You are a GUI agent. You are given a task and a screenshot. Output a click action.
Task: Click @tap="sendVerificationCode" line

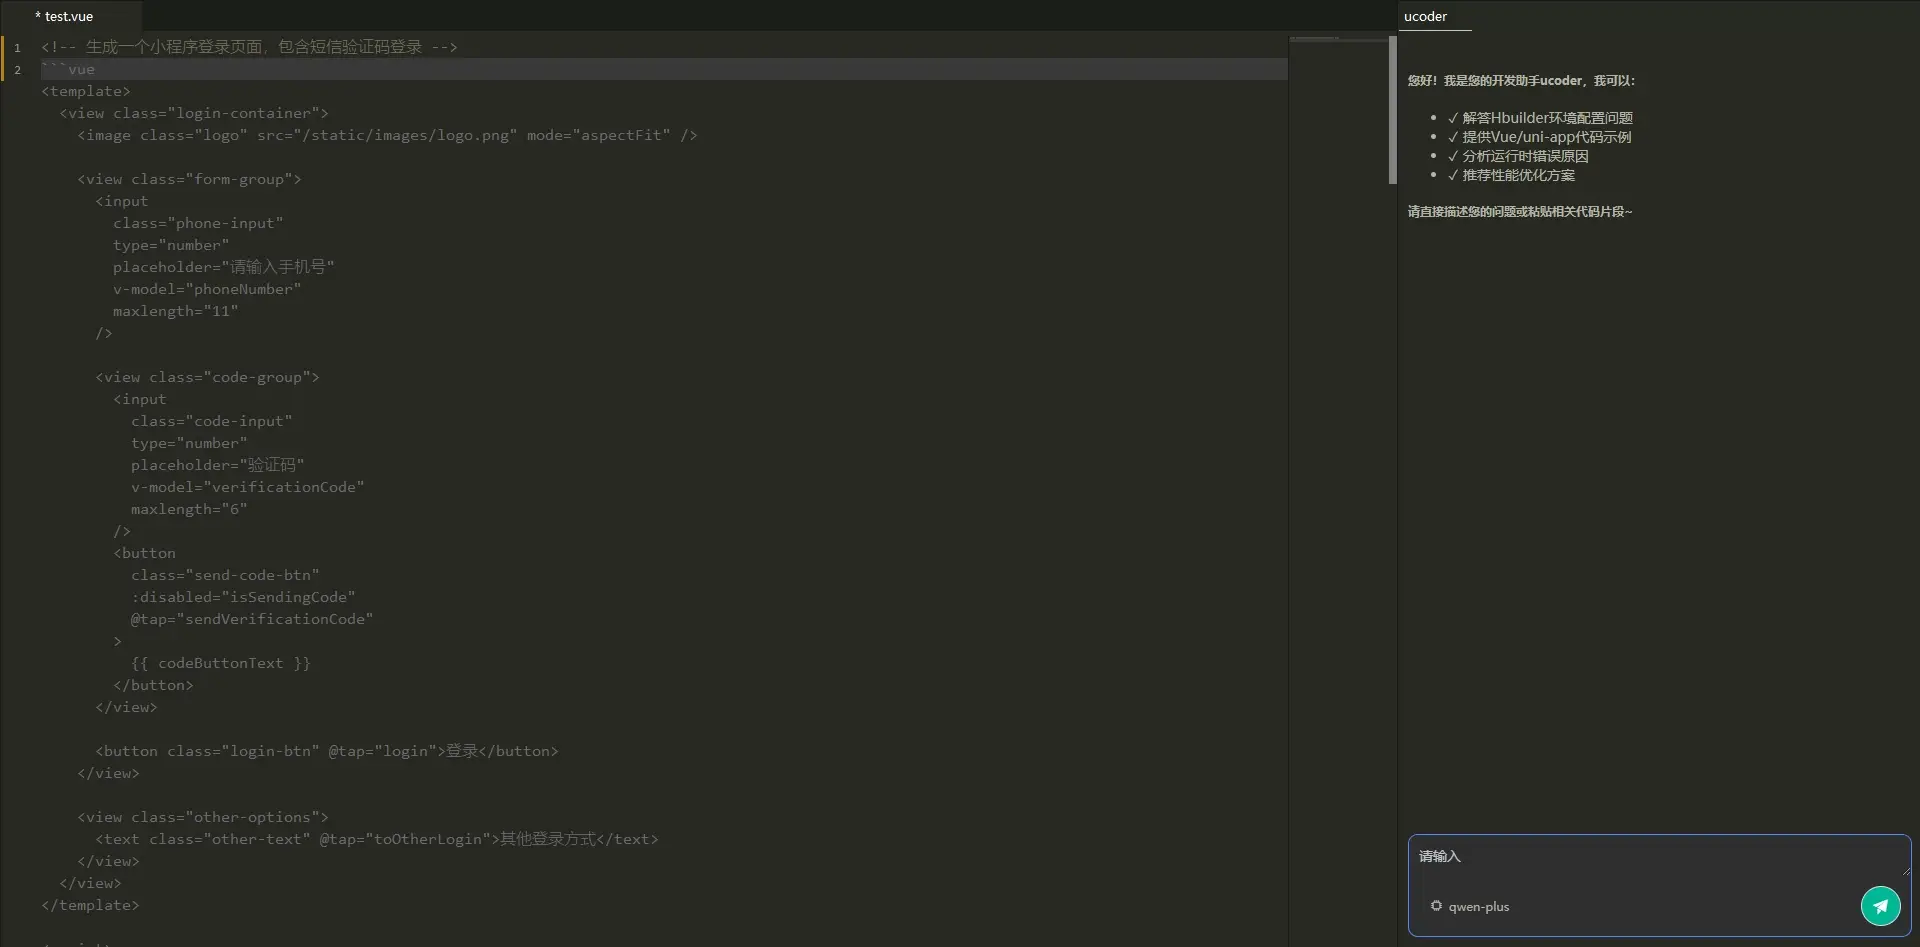click(252, 619)
